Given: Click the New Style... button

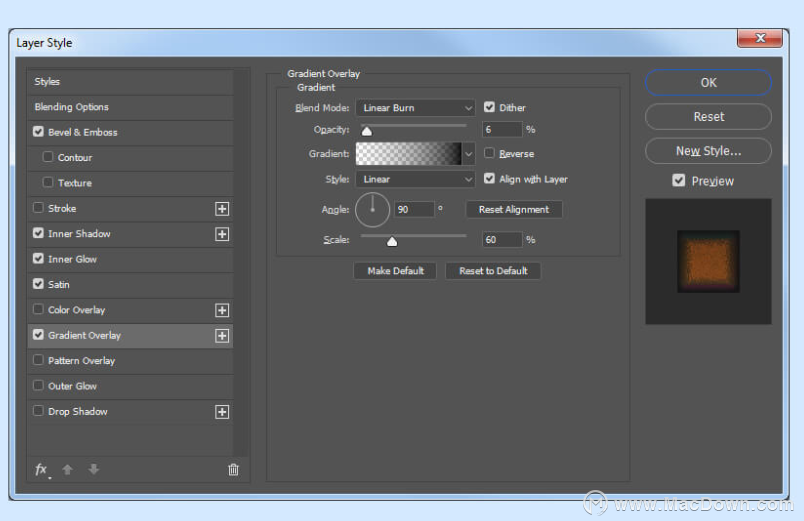Looking at the screenshot, I should tap(708, 151).
